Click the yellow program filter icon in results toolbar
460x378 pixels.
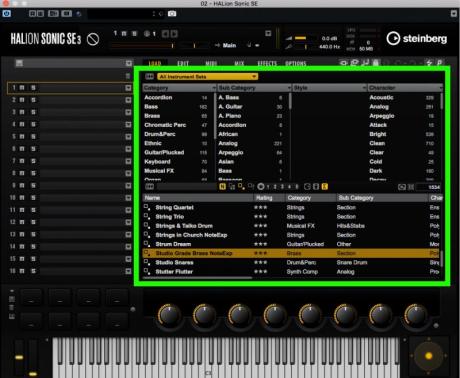click(241, 187)
